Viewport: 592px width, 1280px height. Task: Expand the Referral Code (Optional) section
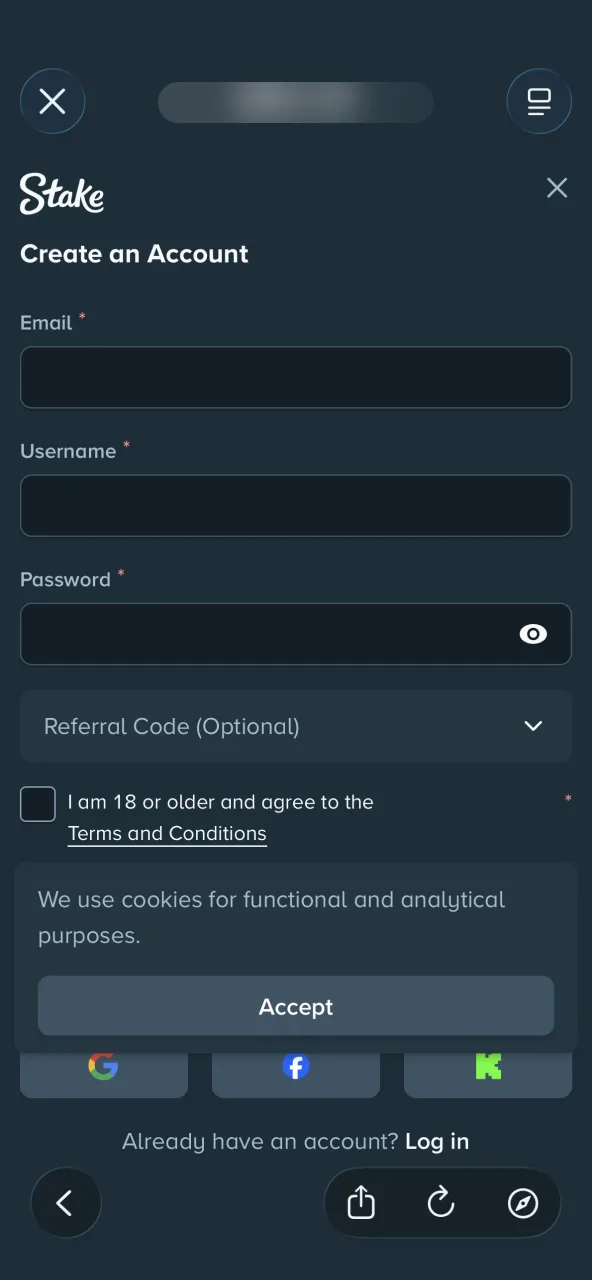pyautogui.click(x=296, y=726)
